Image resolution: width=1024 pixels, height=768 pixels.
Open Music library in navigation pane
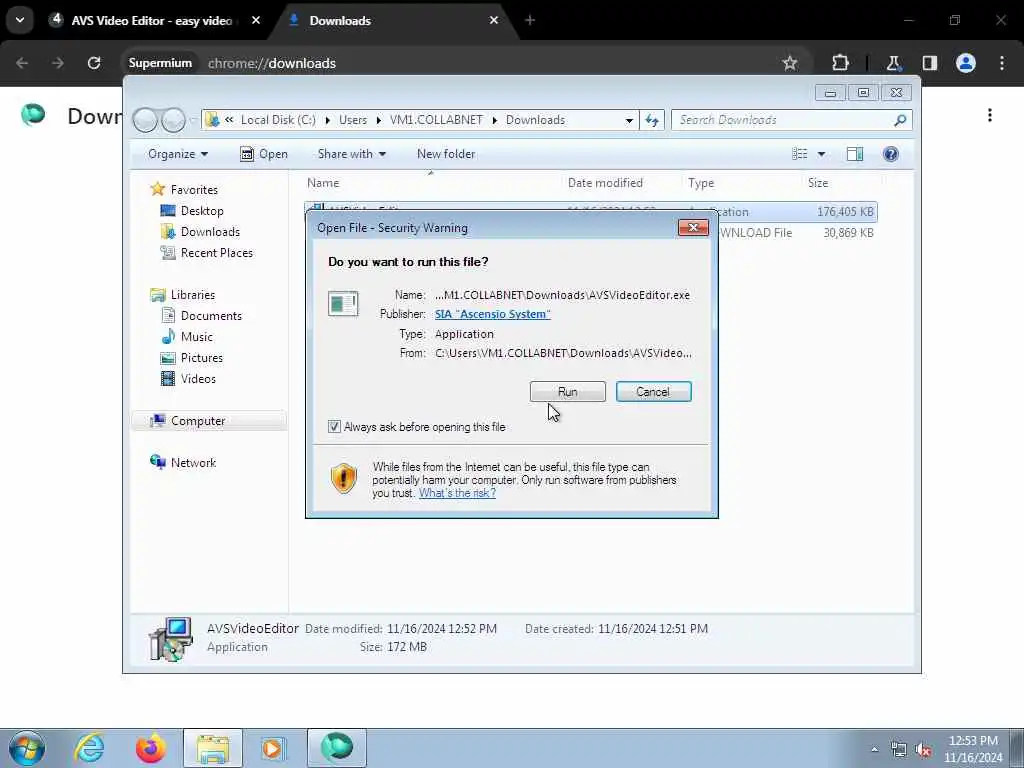tap(197, 337)
